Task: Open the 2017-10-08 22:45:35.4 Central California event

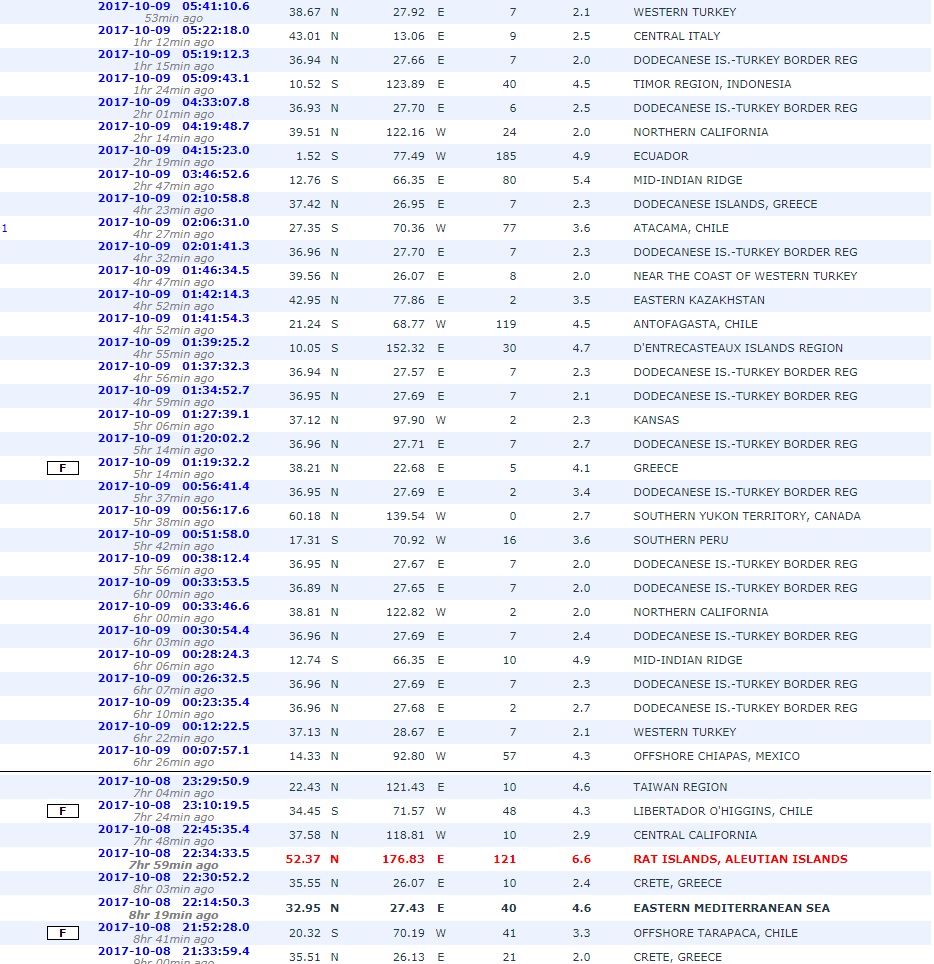Action: [x=174, y=829]
